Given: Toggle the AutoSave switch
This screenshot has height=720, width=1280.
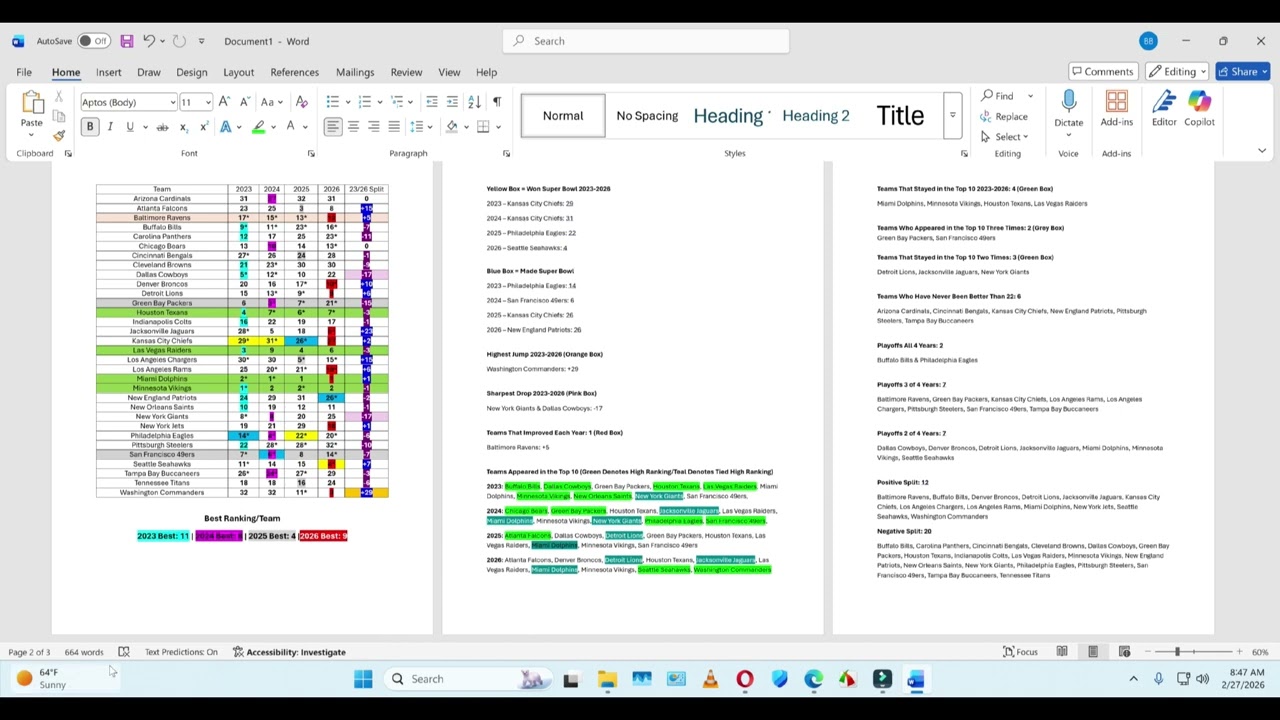Looking at the screenshot, I should 92,41.
